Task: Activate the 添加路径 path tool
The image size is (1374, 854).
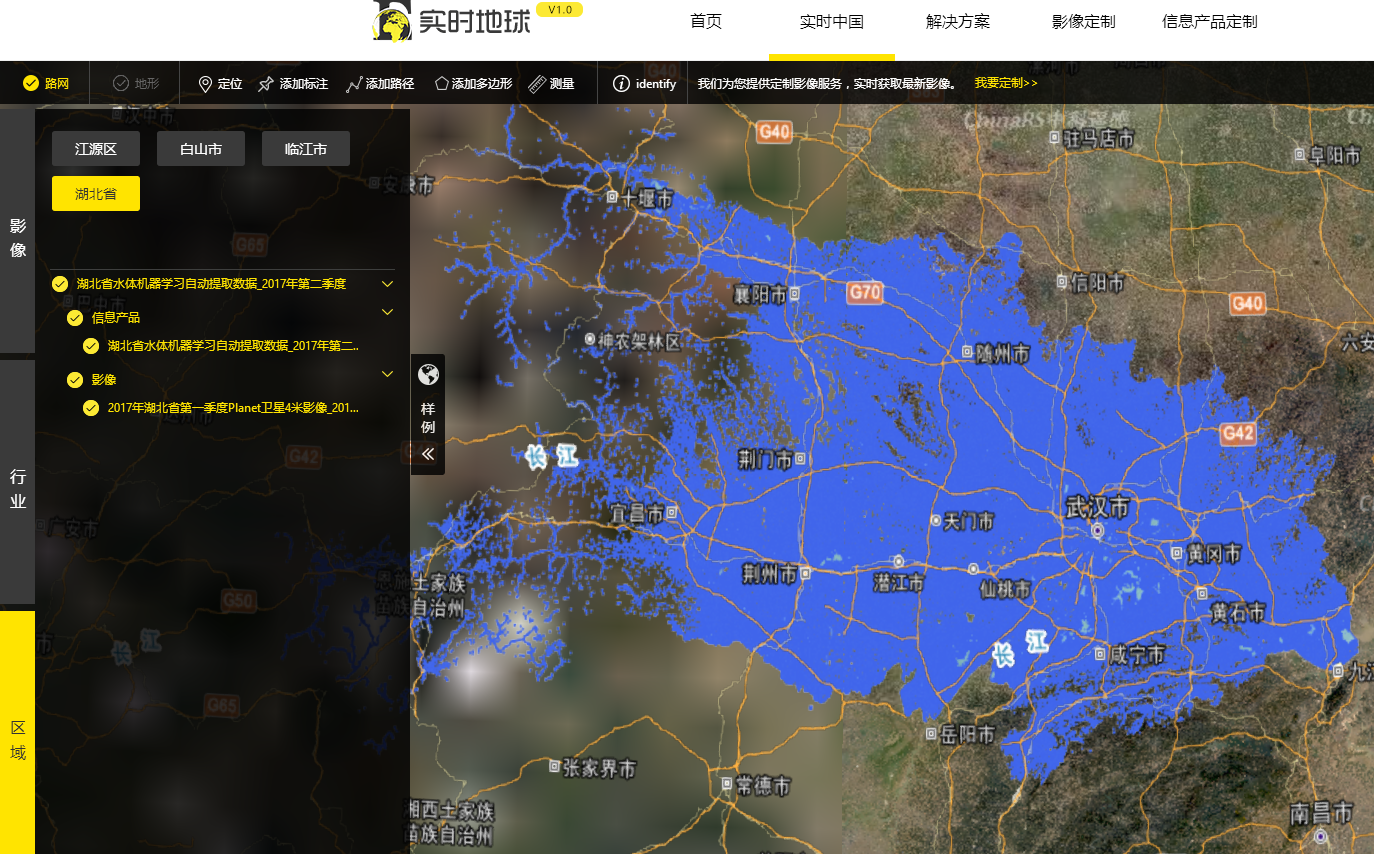Action: [x=380, y=84]
